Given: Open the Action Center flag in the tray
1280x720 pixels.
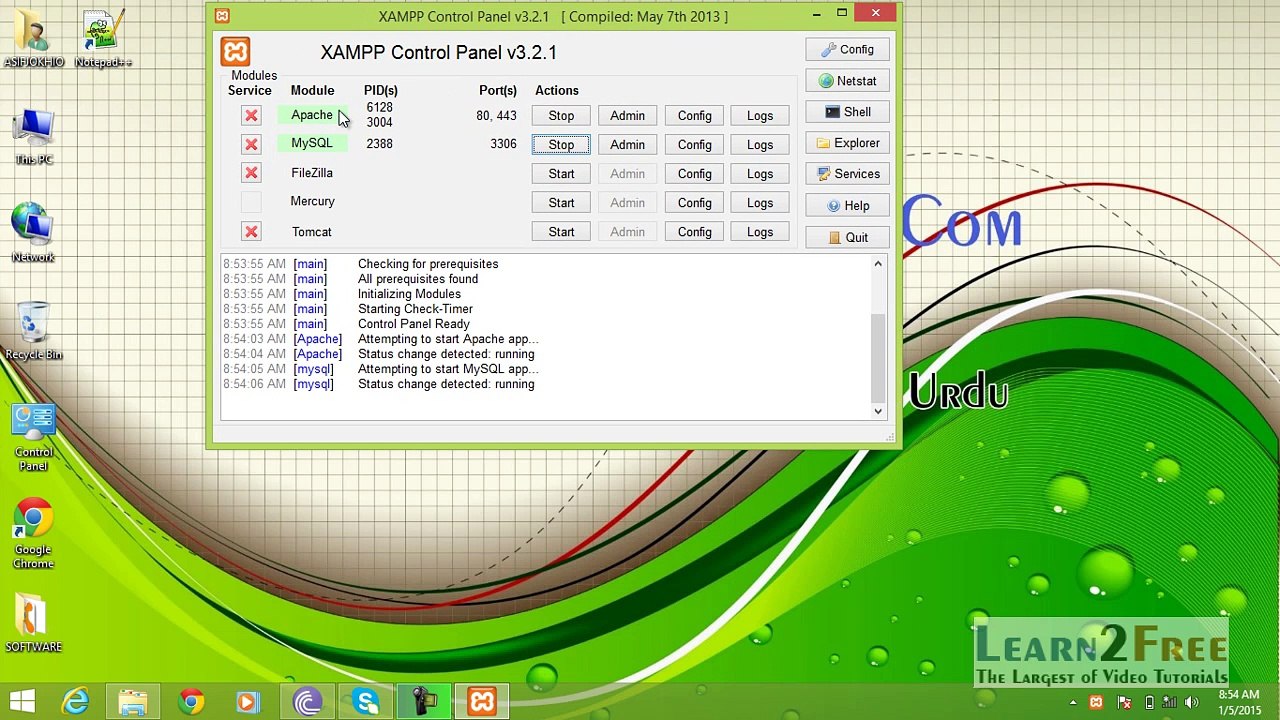Looking at the screenshot, I should (x=1125, y=703).
